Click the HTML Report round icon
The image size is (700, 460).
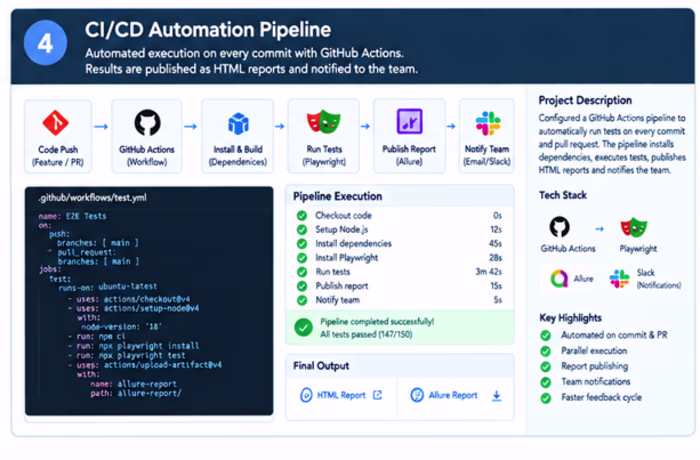[306, 395]
